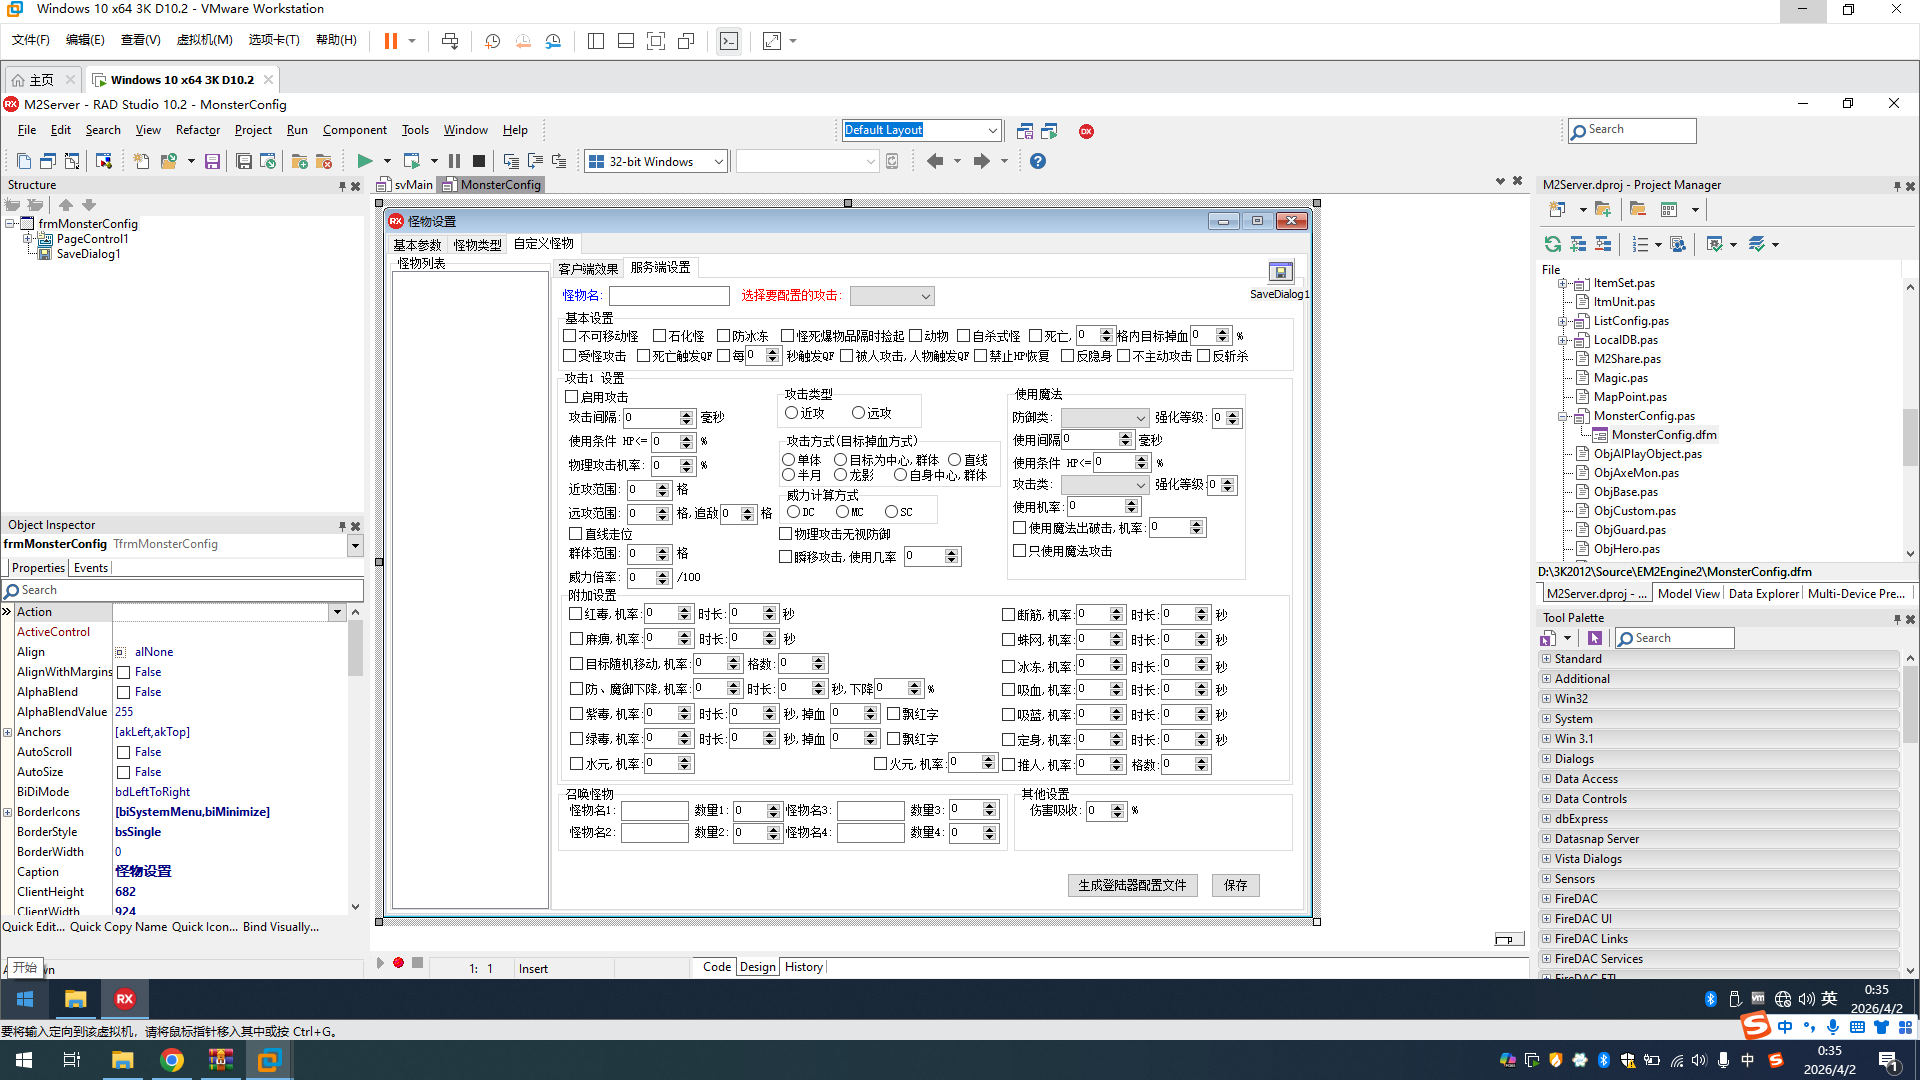1920x1080 pixels.
Task: Switch to the 怪物类型 tab
Action: click(477, 245)
